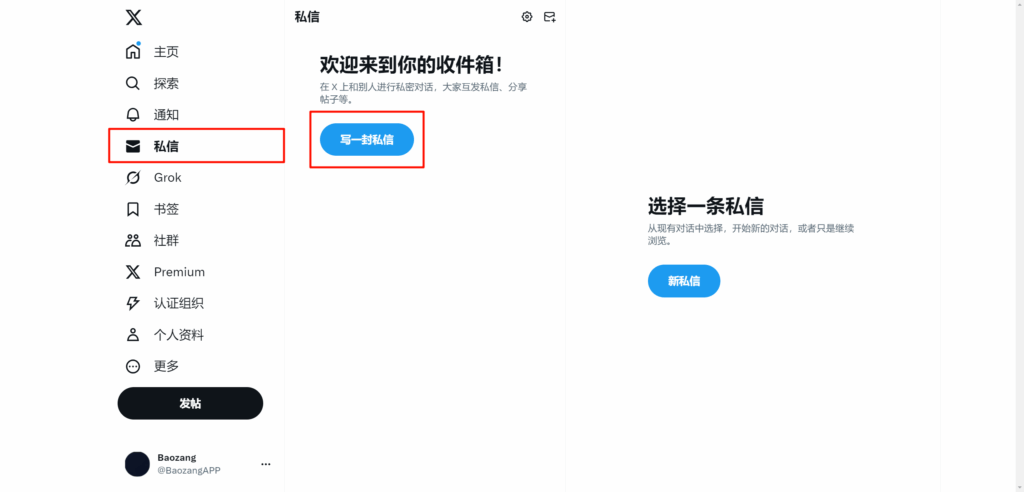
Task: Select the Premium menu item
Action: tap(165, 272)
